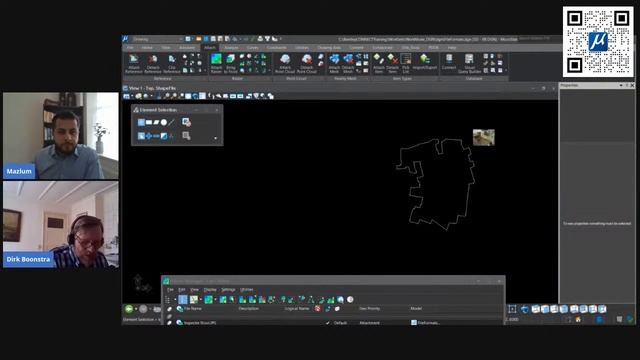Select the Clip Reference tool
The height and width of the screenshot is (360, 640).
(172, 64)
